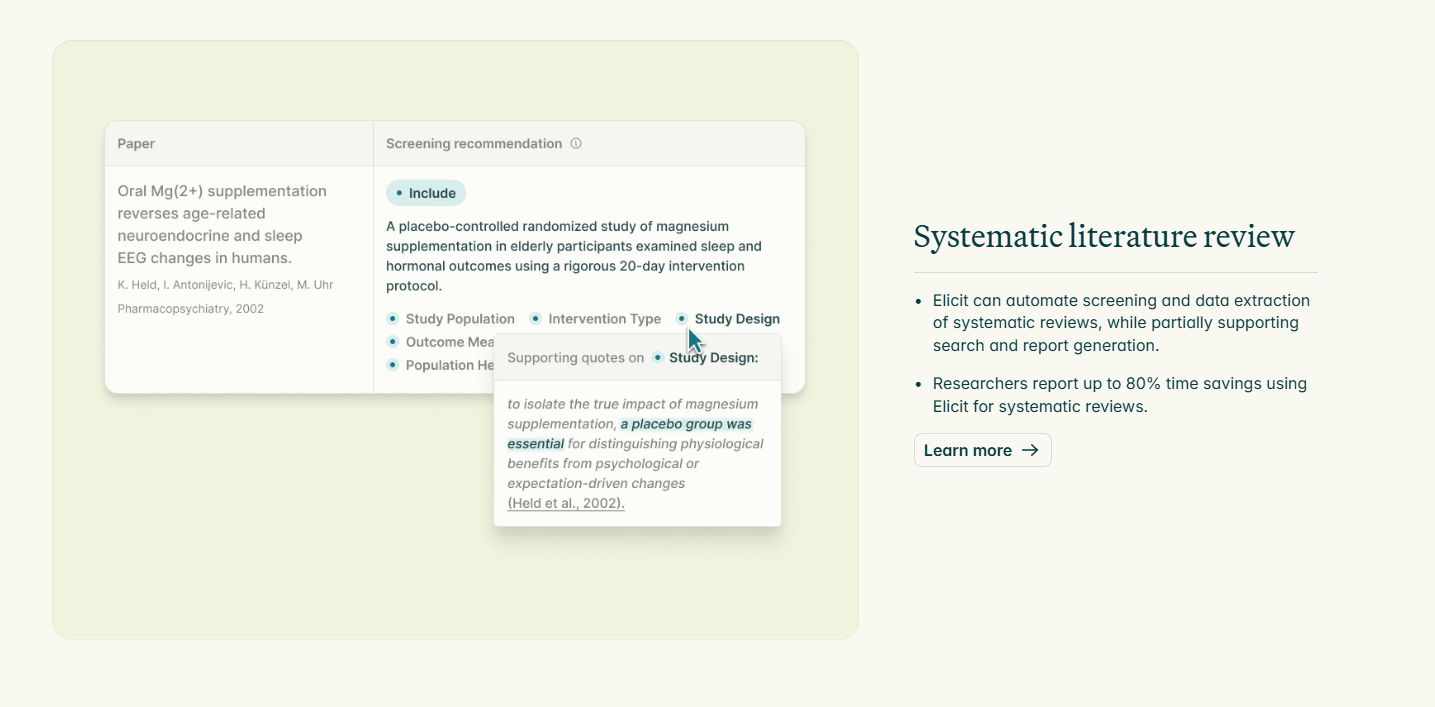The width and height of the screenshot is (1435, 707).
Task: Click the Study Population criterion tag
Action: tap(451, 319)
